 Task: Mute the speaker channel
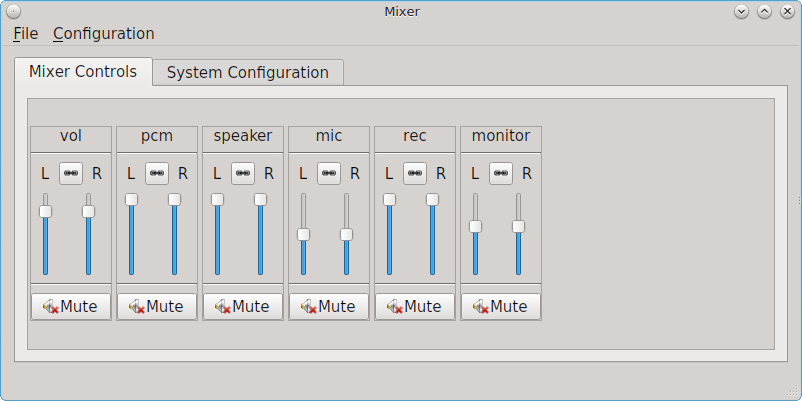243,306
